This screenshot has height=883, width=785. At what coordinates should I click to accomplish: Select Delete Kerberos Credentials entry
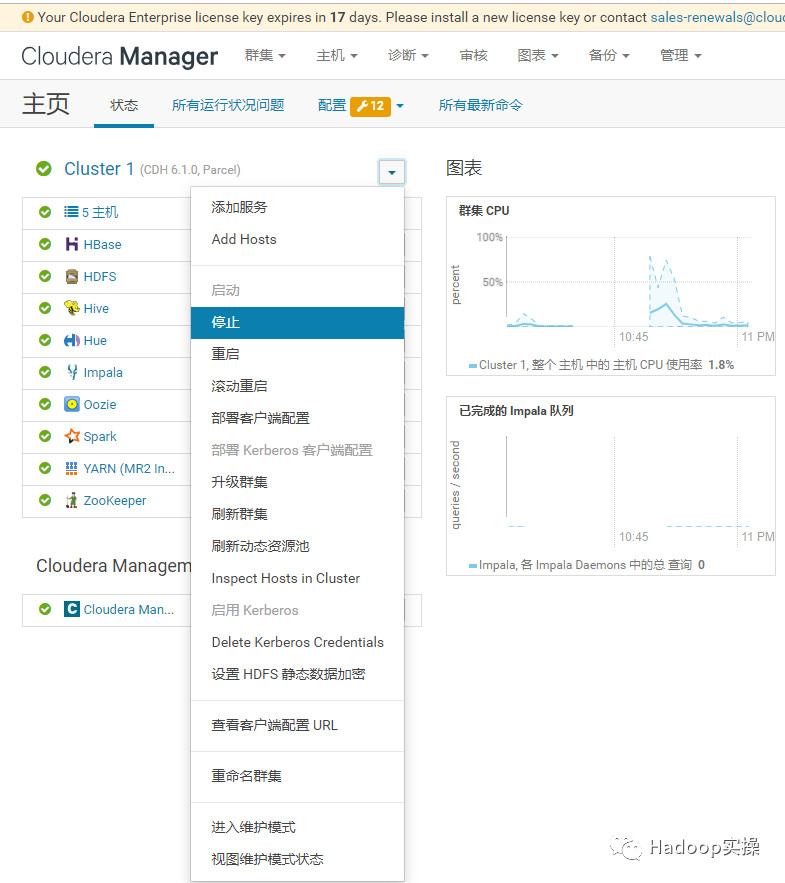[x=297, y=642]
